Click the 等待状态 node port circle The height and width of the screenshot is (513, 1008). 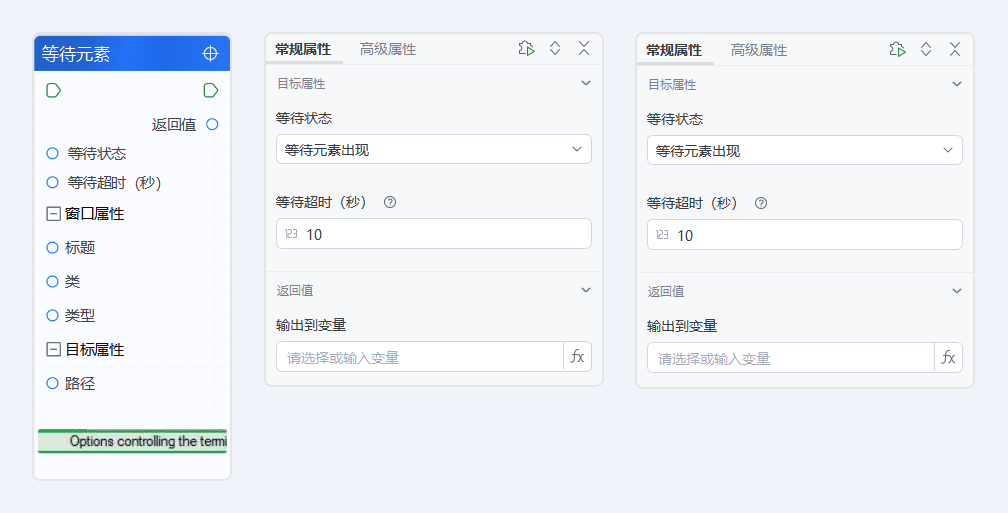pyautogui.click(x=53, y=154)
